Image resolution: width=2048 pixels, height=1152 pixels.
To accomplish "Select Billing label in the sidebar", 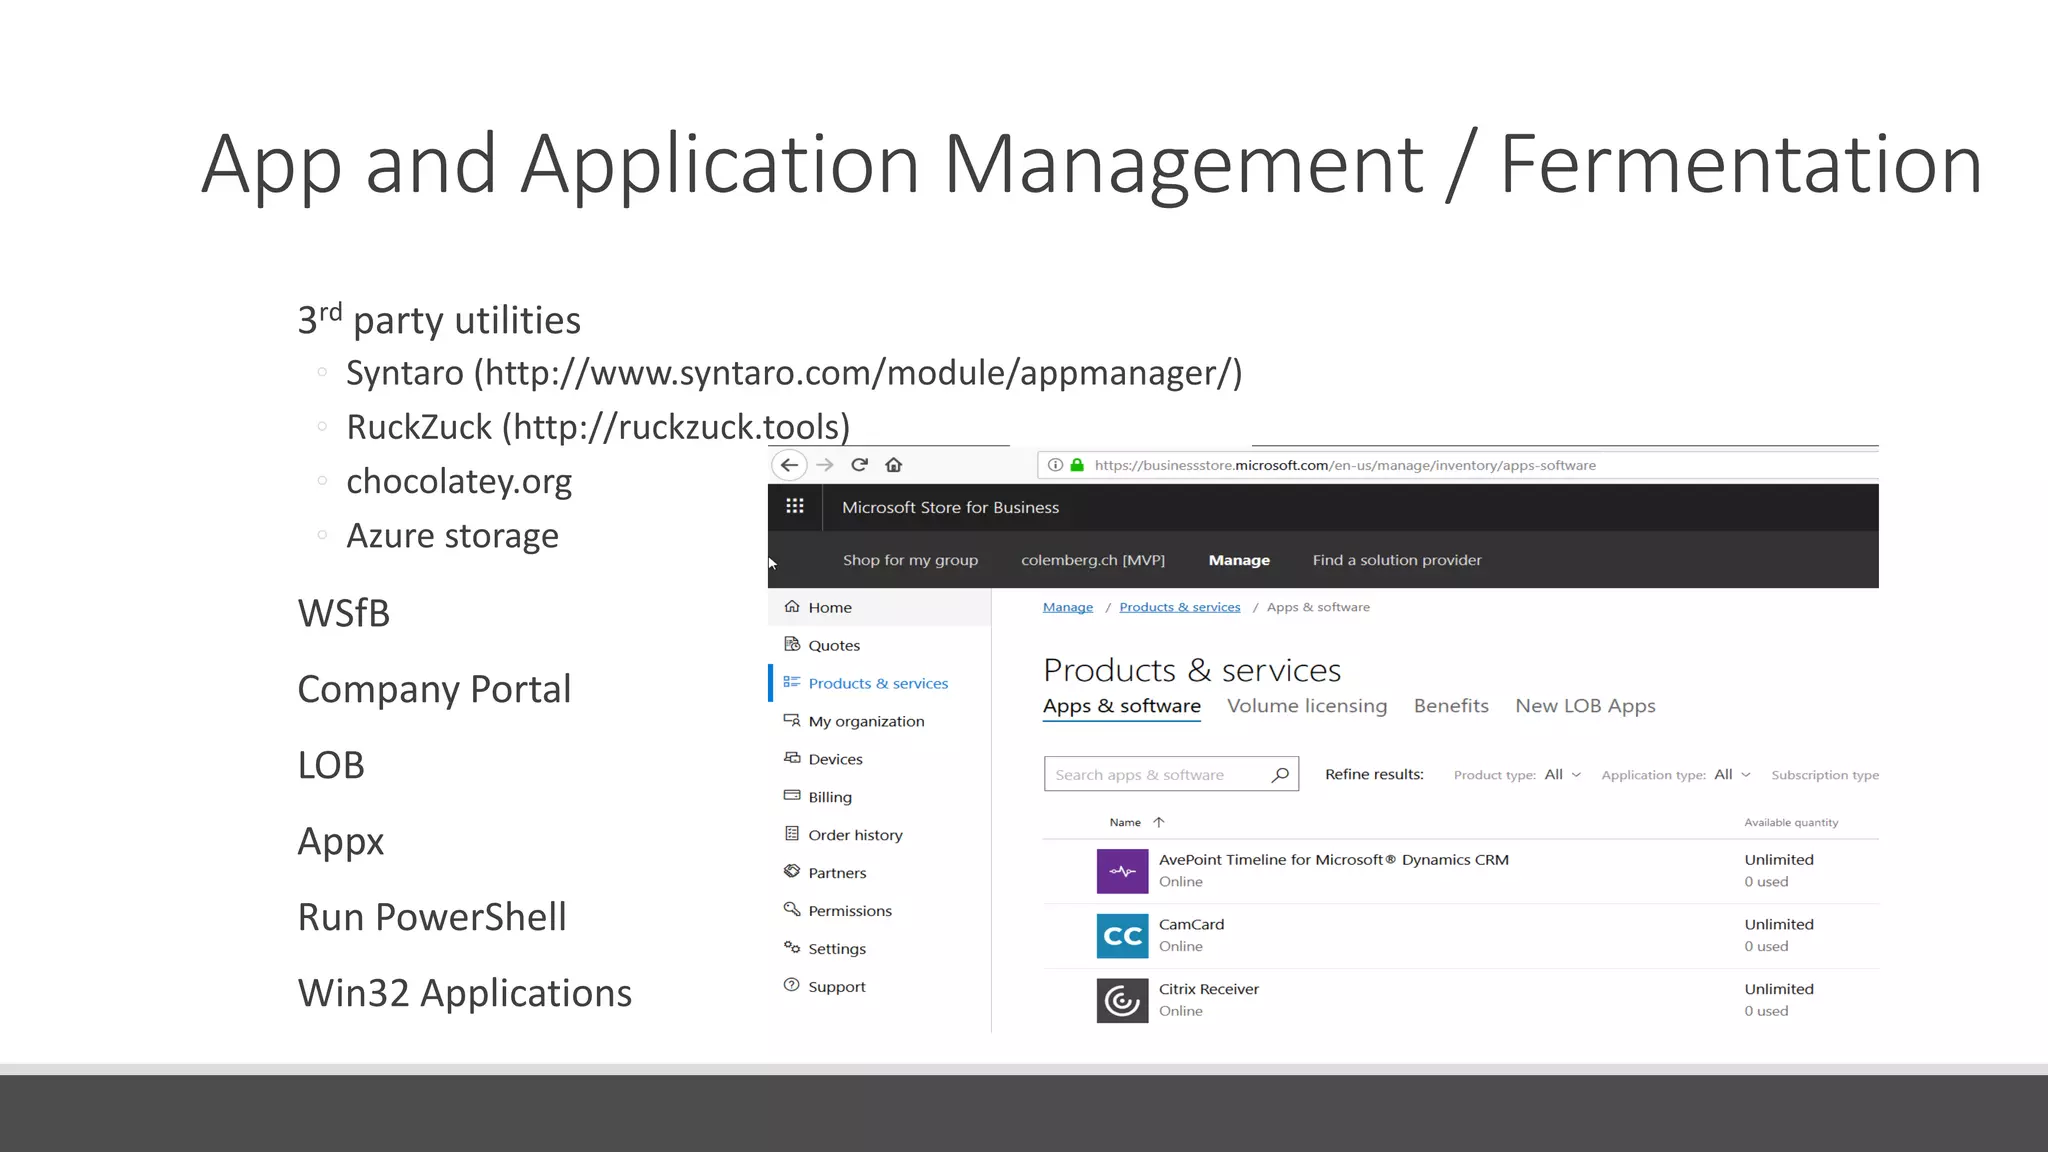I will 830,797.
